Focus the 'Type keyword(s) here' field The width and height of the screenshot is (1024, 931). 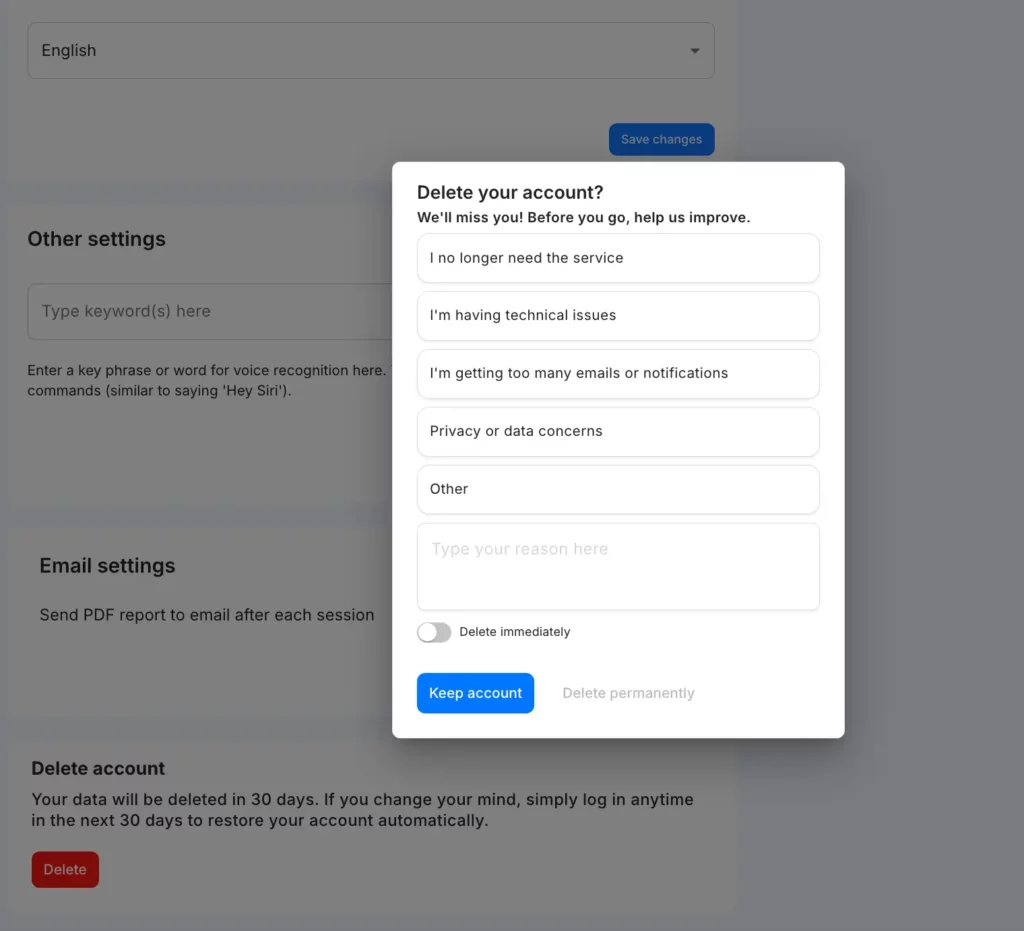pyautogui.click(x=210, y=311)
